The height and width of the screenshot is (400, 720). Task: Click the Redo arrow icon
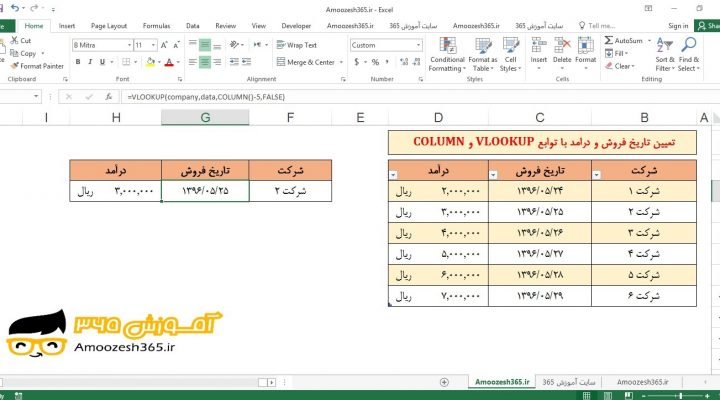34,8
